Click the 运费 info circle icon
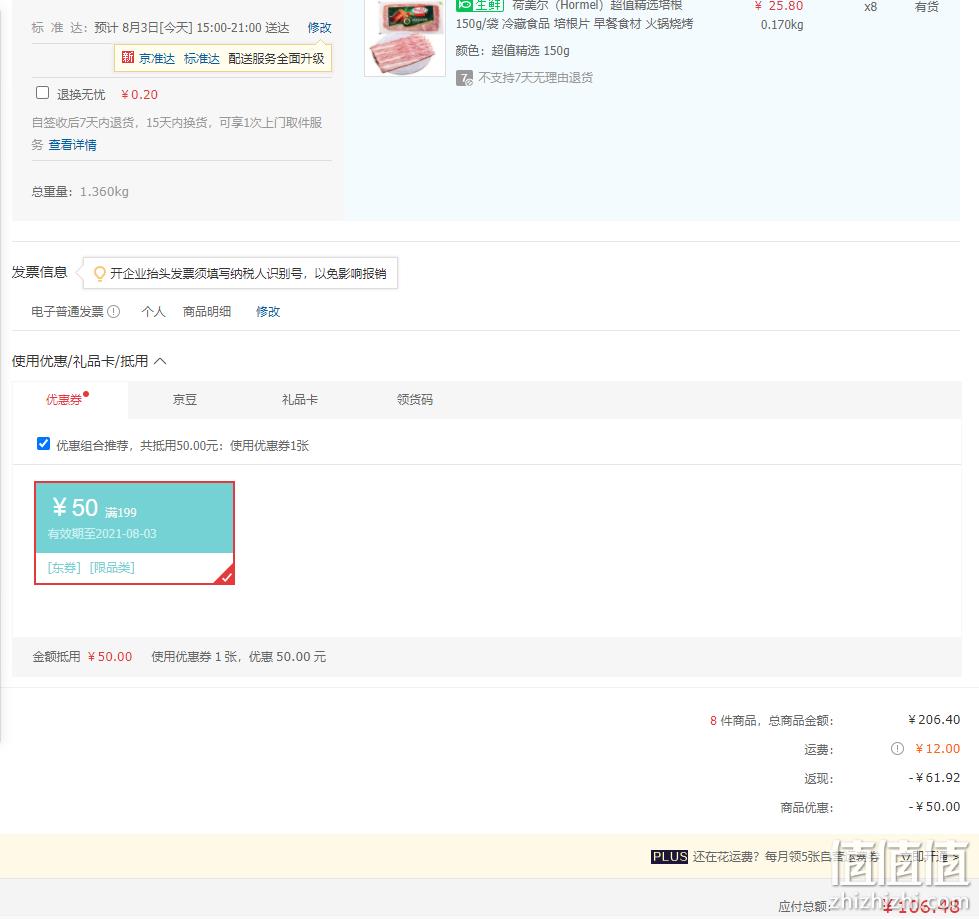 point(897,748)
